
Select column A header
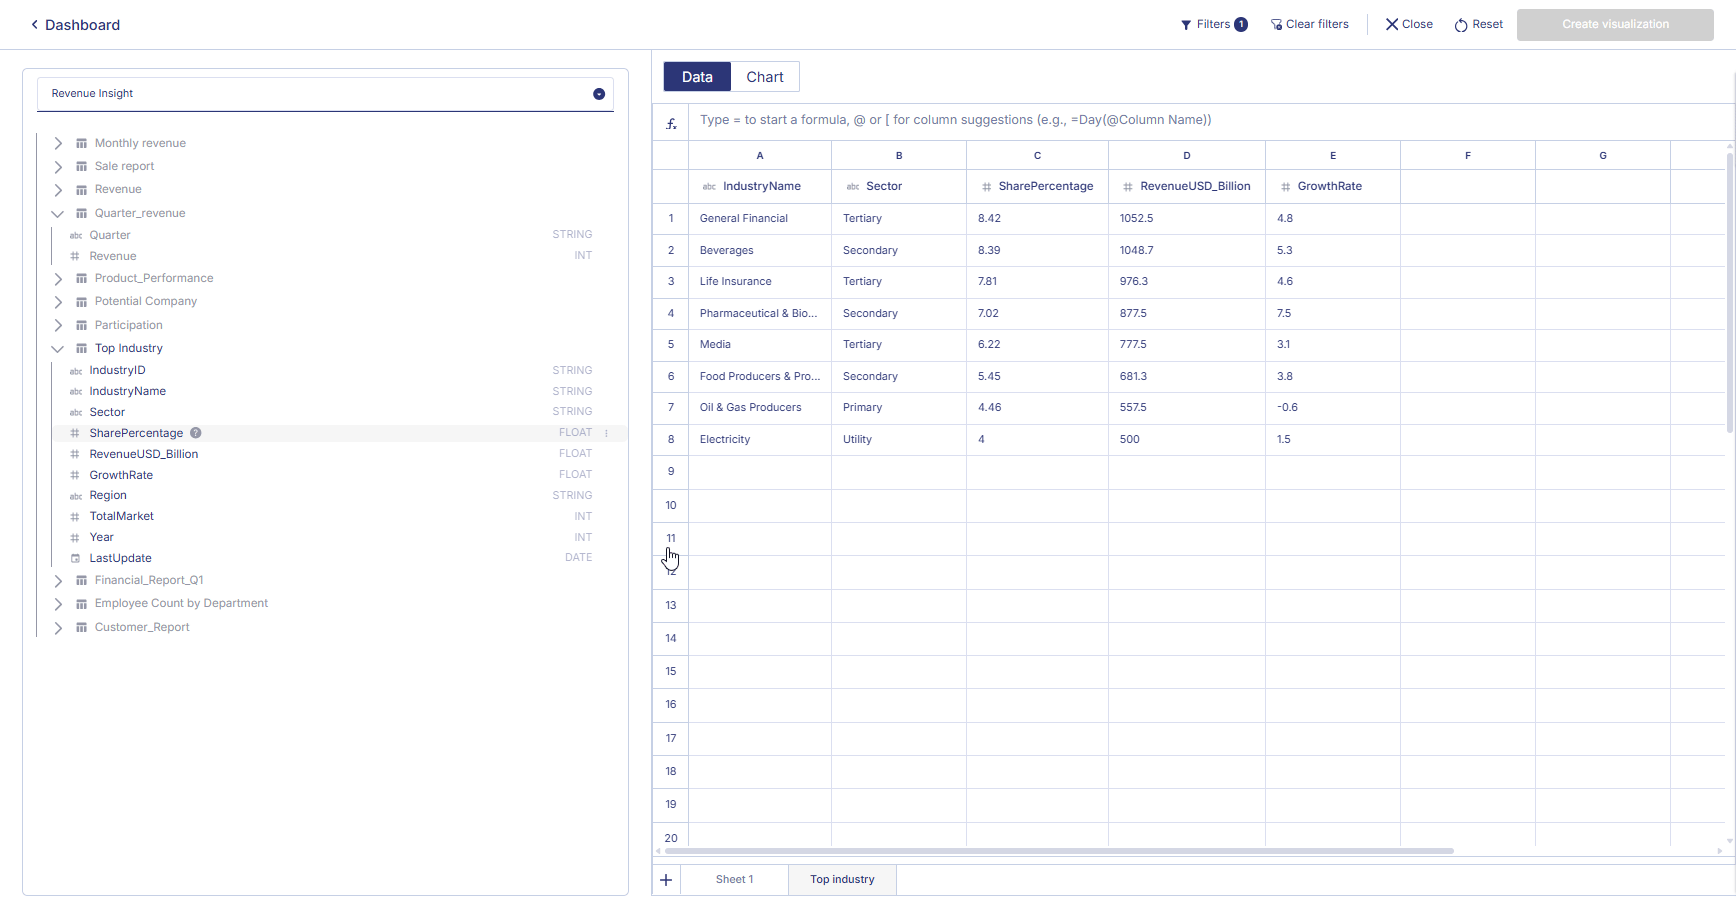[760, 155]
